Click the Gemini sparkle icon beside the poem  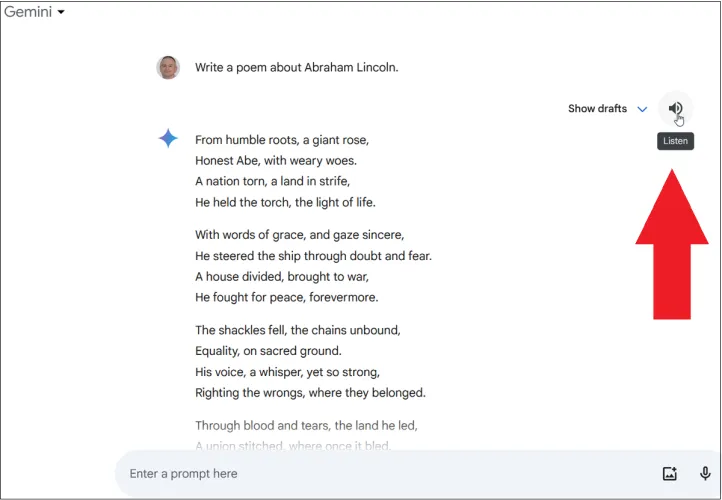click(168, 139)
